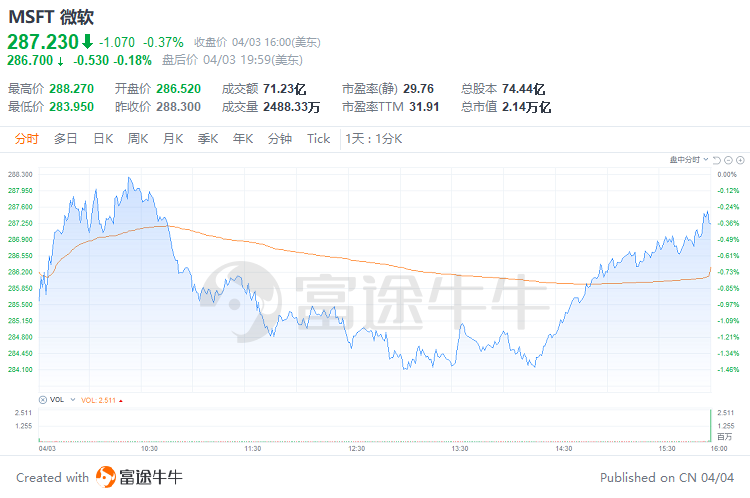Click the 昨收价 288.300 value

178,107
